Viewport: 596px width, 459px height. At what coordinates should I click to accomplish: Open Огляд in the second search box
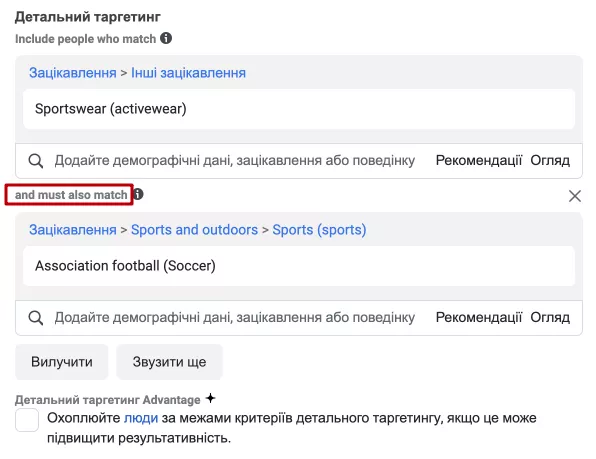[550, 317]
